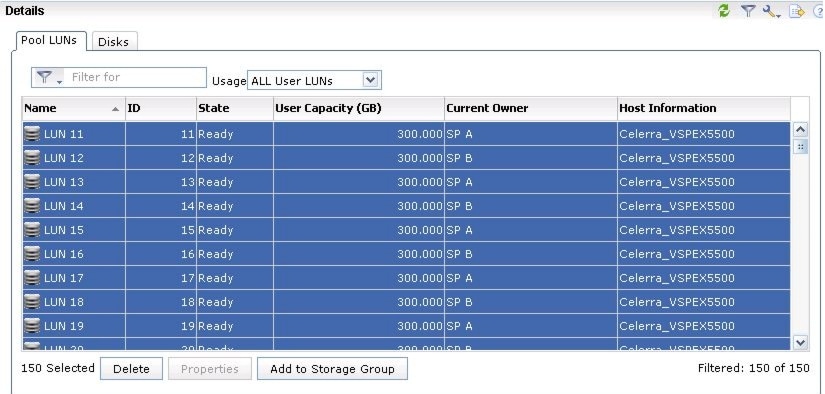
Task: Switch to the Disks tab
Action: pos(114,42)
